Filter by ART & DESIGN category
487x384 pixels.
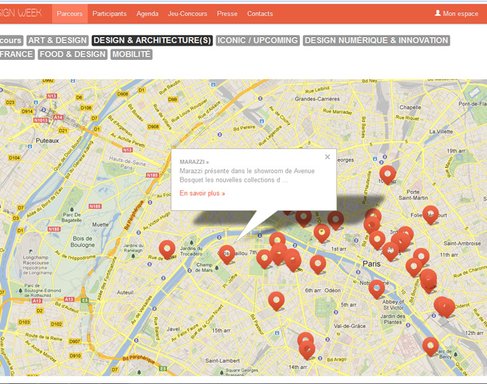(x=57, y=40)
